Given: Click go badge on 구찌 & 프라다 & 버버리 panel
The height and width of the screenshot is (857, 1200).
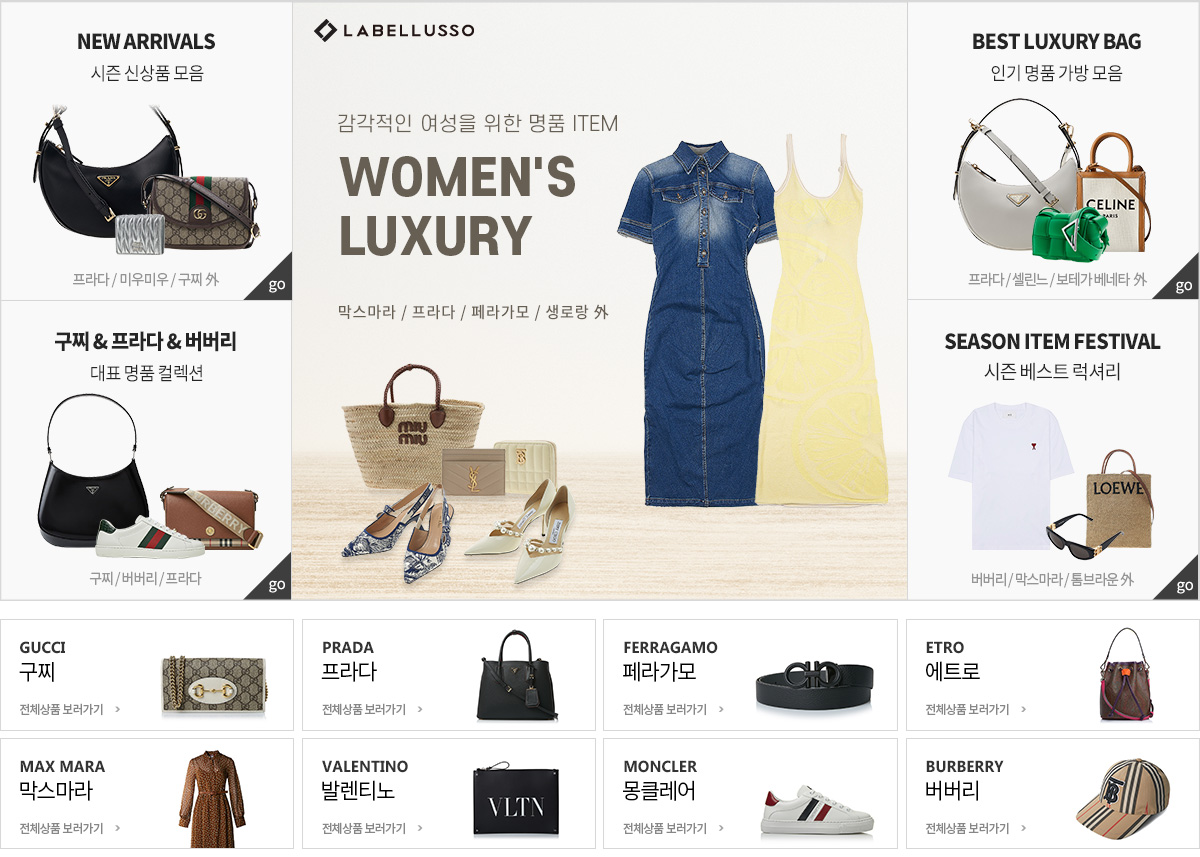Looking at the screenshot, I should pos(274,582).
